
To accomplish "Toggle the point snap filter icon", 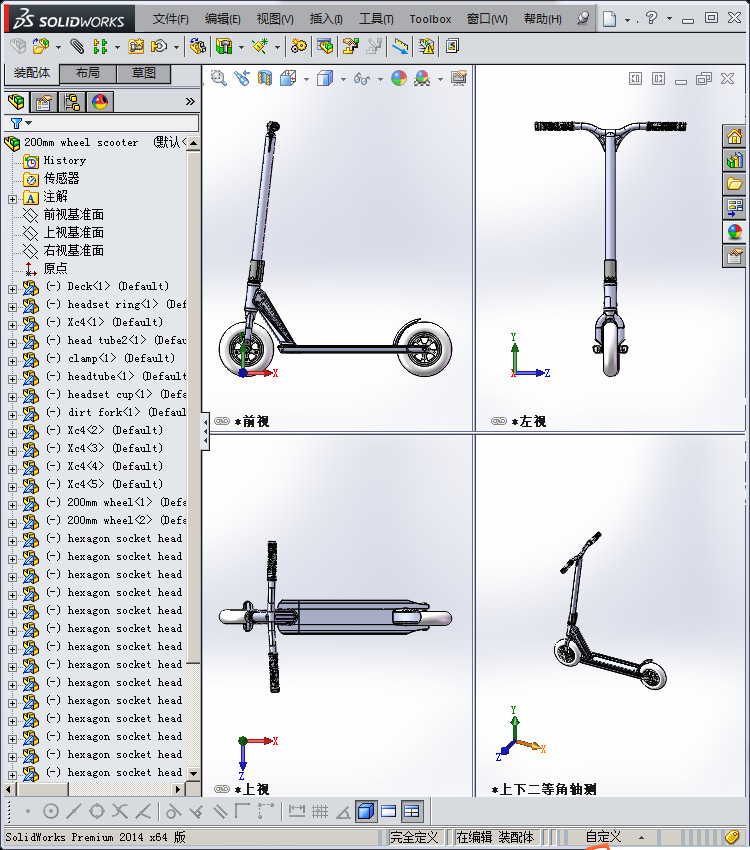I will (28, 812).
